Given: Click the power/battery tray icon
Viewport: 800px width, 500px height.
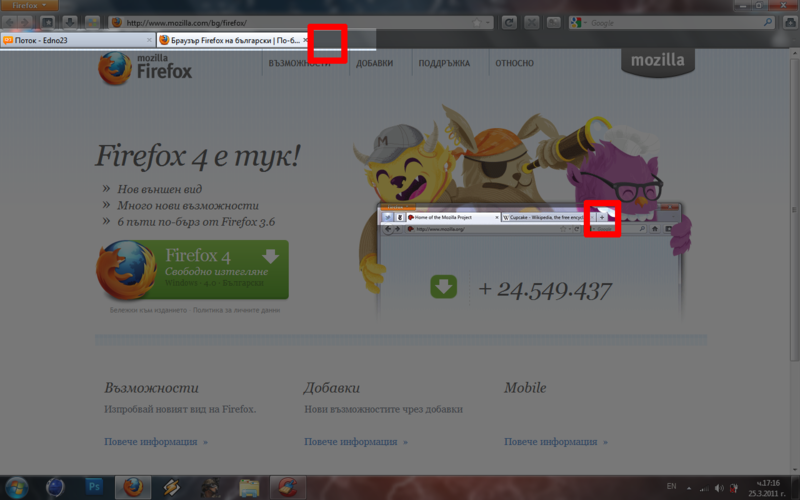Looking at the screenshot, I should (x=734, y=488).
